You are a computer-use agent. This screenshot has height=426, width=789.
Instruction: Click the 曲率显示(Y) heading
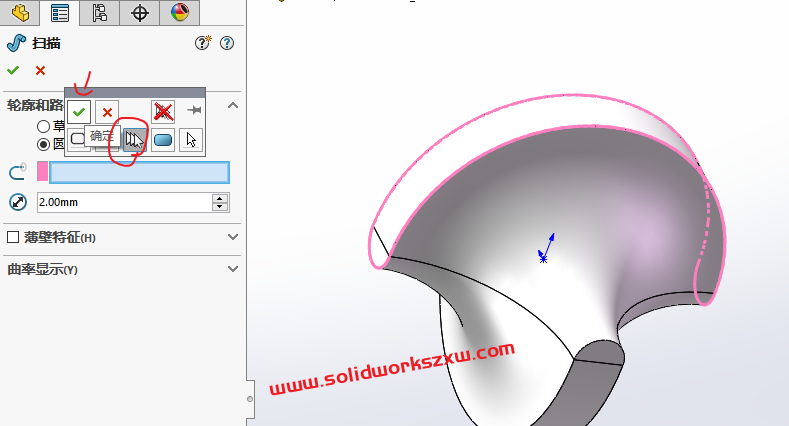43,270
